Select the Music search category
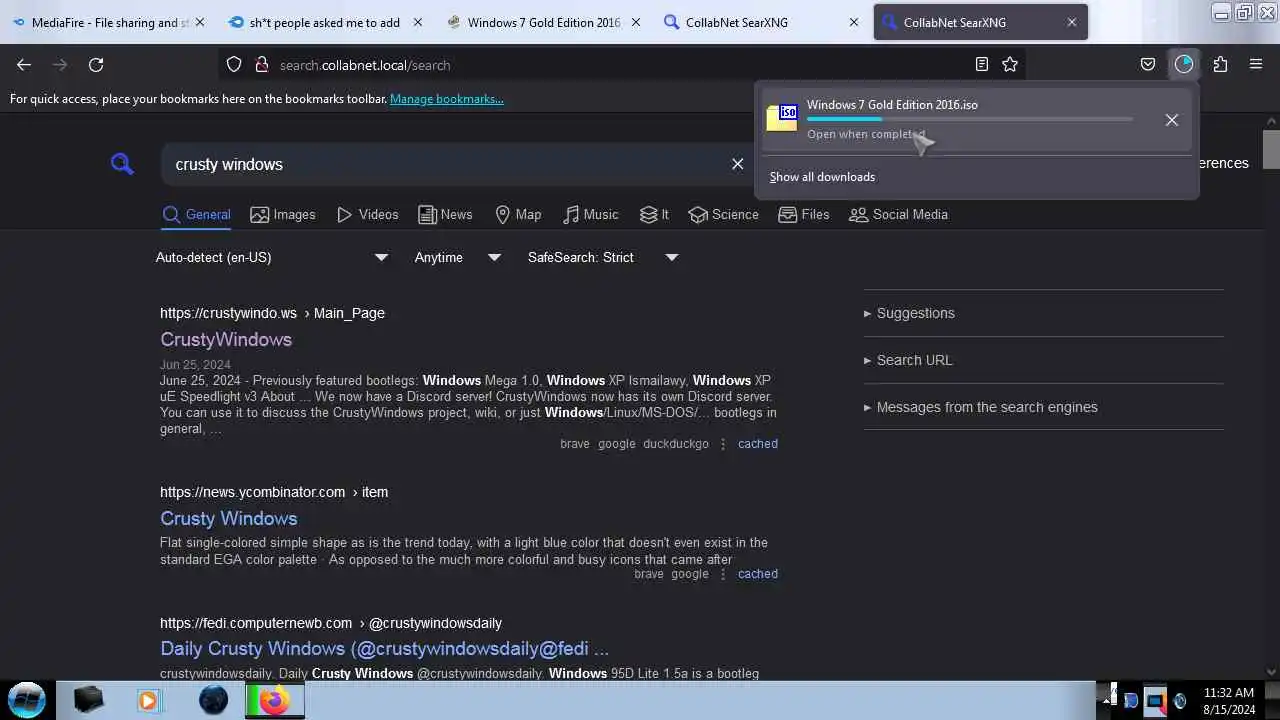Screen dimensions: 1280x720 click(590, 214)
